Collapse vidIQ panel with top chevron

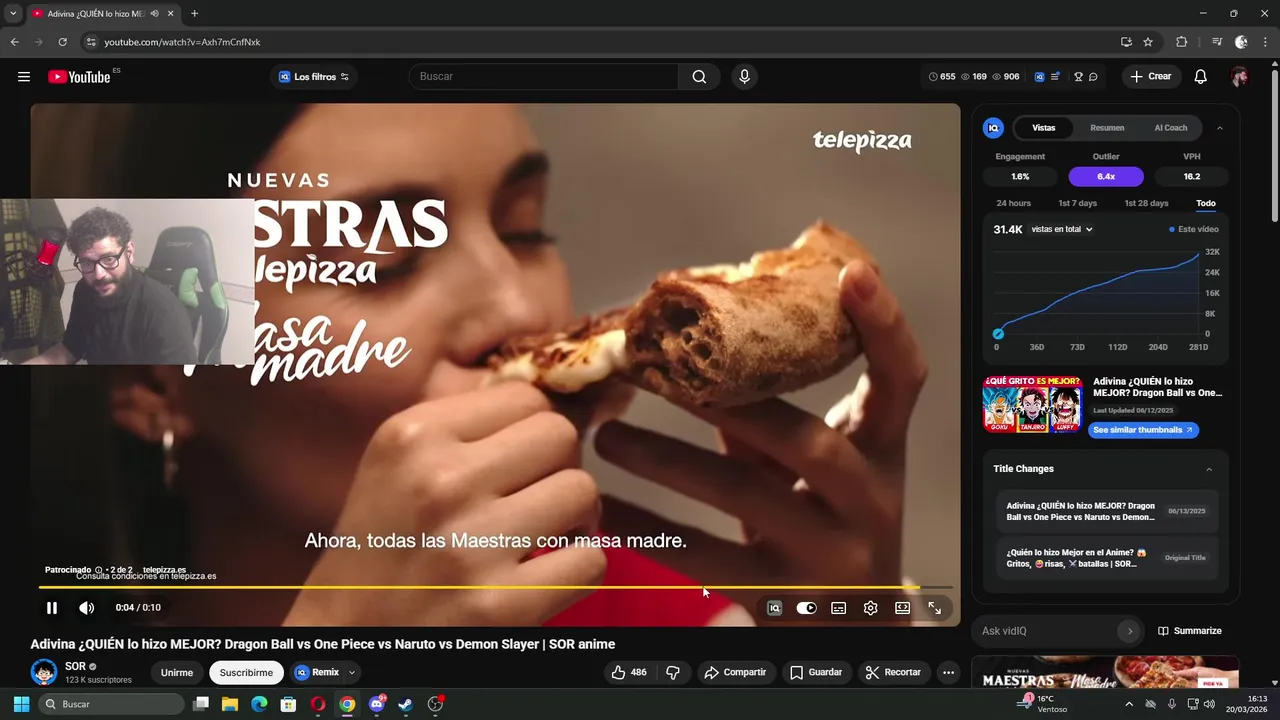[1220, 128]
